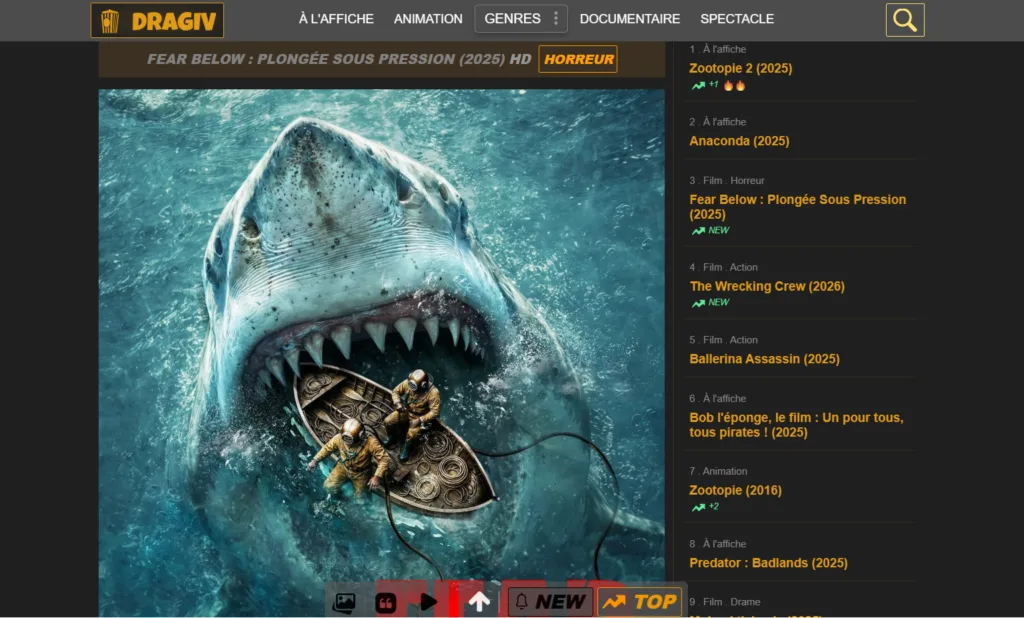The width and height of the screenshot is (1024, 618).
Task: Select the gallery images icon in bottom toolbar
Action: pyautogui.click(x=344, y=601)
